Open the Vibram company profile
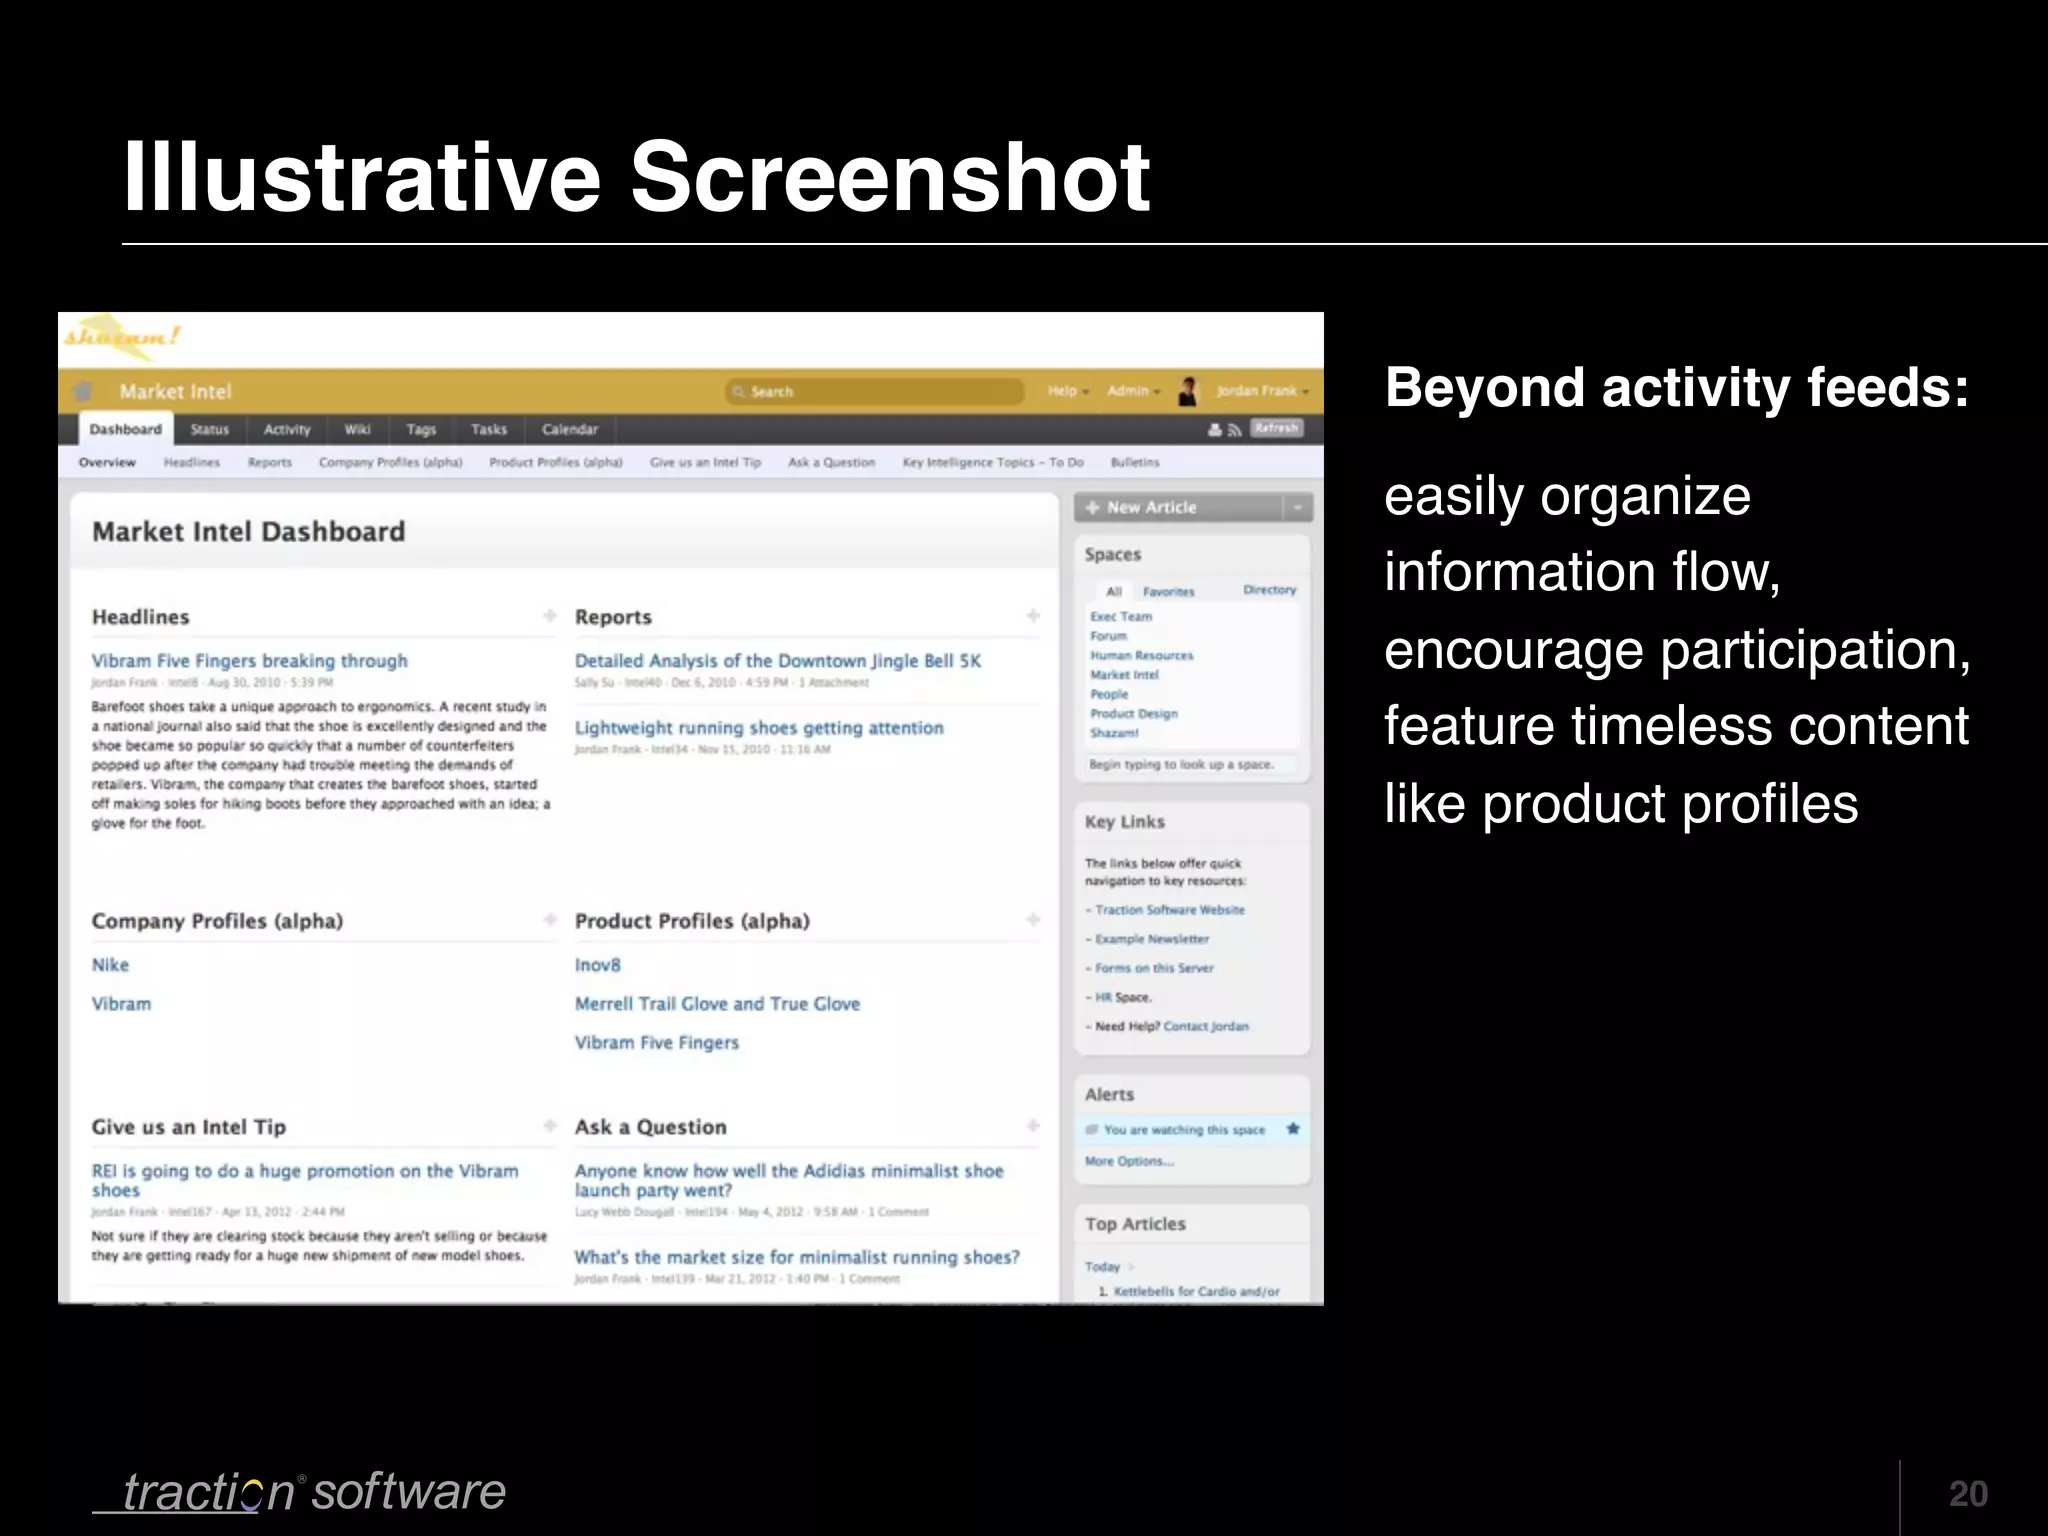Screen dimensions: 2048x1536 (x=121, y=1004)
